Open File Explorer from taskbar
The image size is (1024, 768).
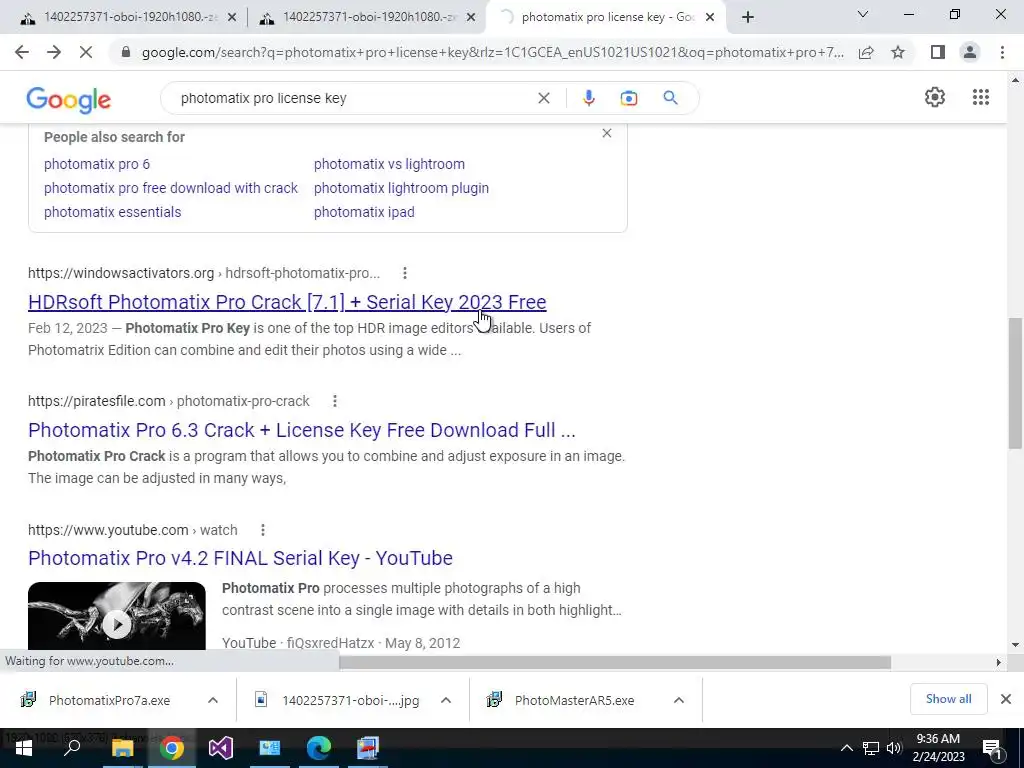tap(122, 748)
